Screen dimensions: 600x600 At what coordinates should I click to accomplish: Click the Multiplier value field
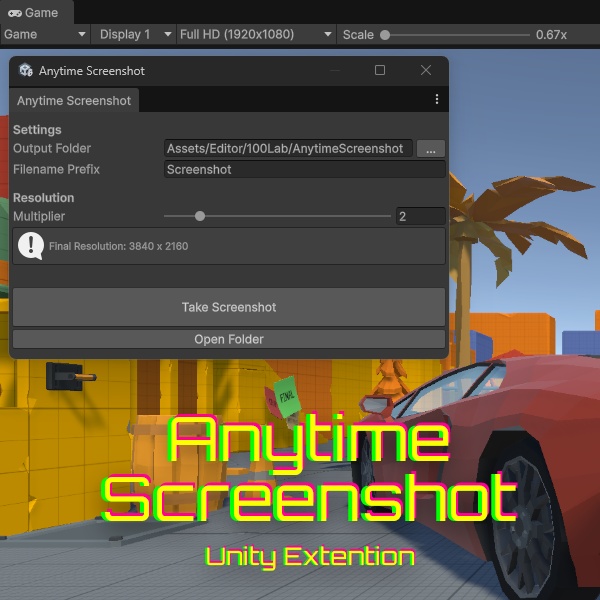421,216
